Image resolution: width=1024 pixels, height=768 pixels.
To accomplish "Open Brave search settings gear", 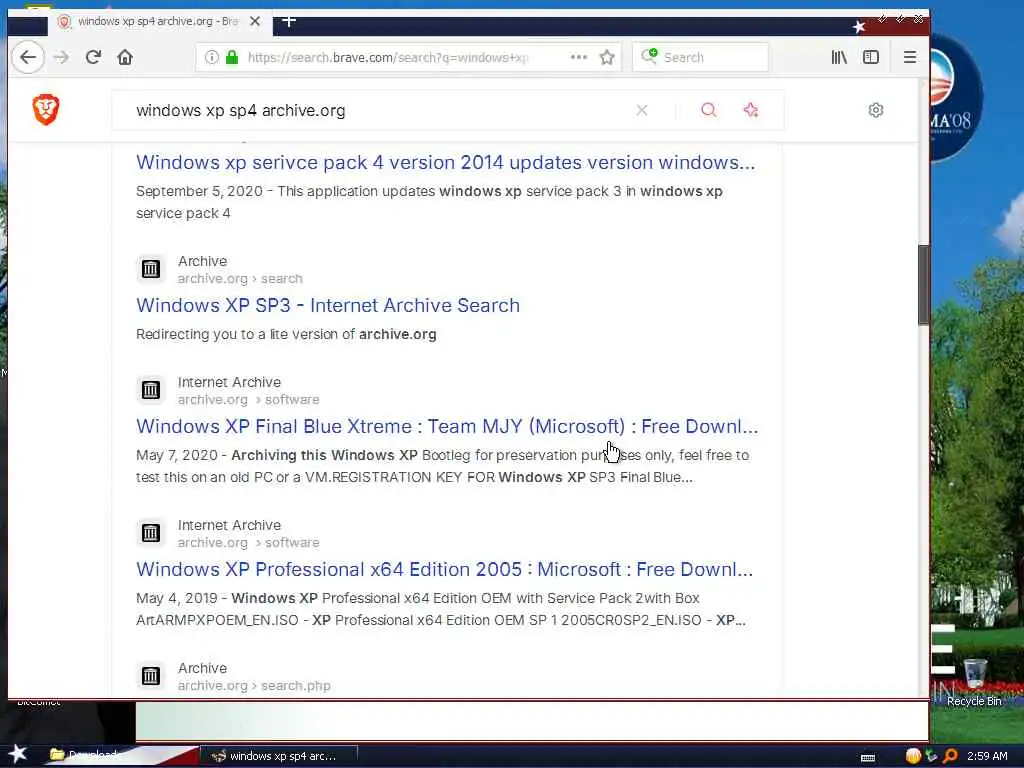I will pyautogui.click(x=876, y=110).
